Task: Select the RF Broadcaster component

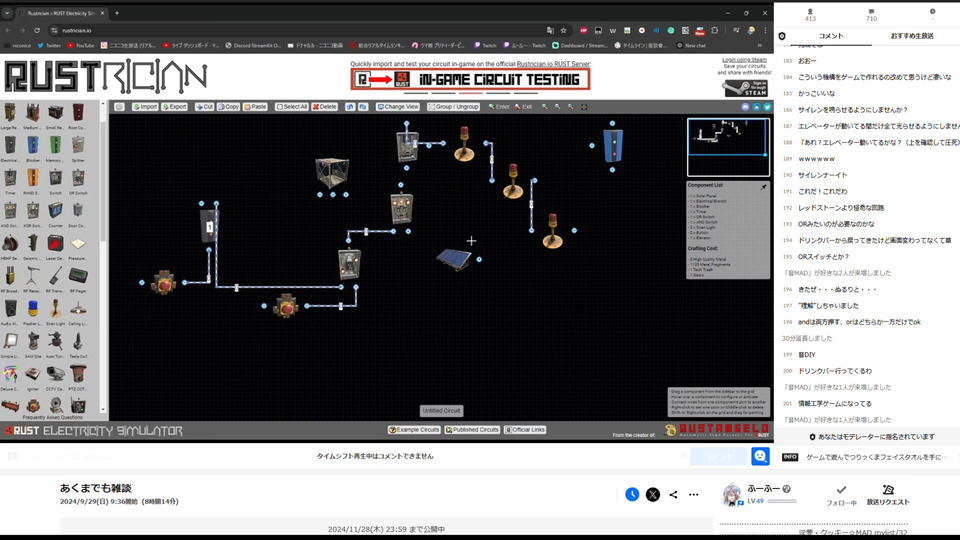Action: 10,278
